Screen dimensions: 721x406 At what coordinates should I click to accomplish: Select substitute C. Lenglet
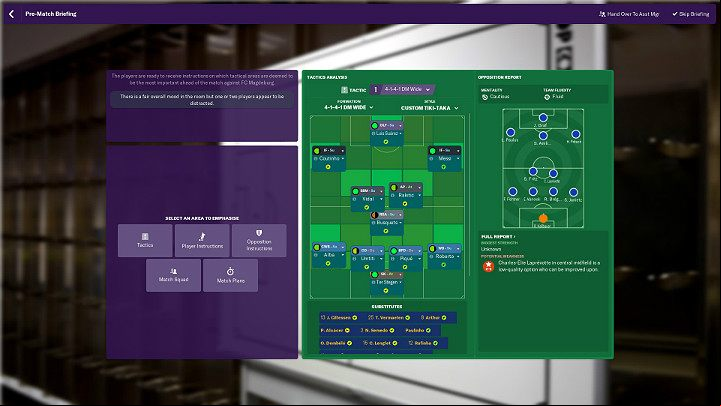381,343
